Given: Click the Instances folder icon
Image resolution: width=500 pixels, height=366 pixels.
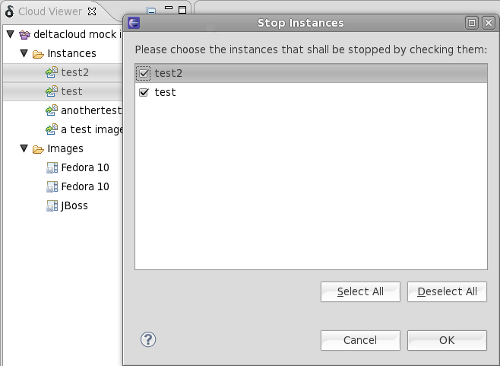Looking at the screenshot, I should click(38, 54).
